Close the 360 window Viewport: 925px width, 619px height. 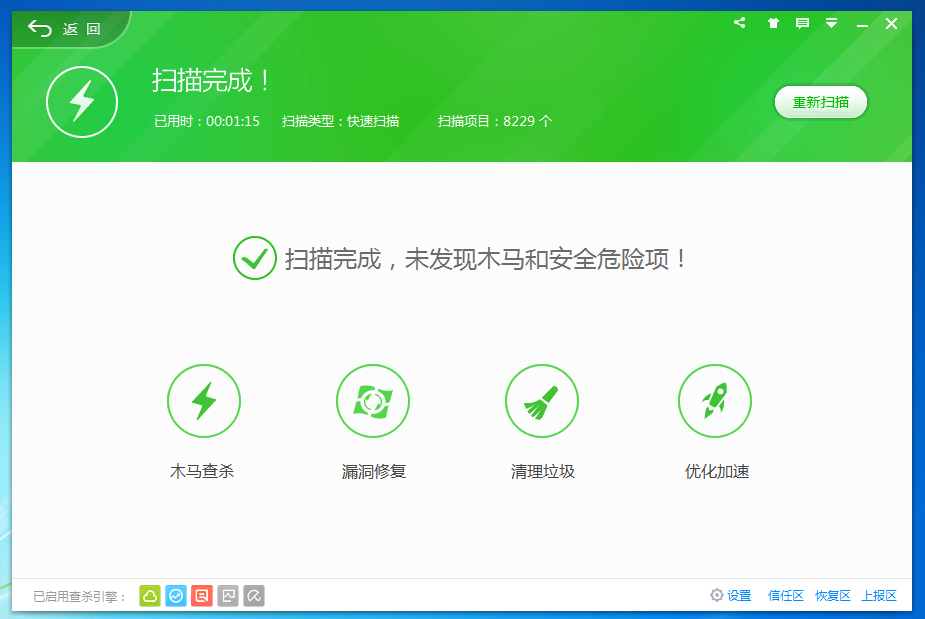[891, 24]
